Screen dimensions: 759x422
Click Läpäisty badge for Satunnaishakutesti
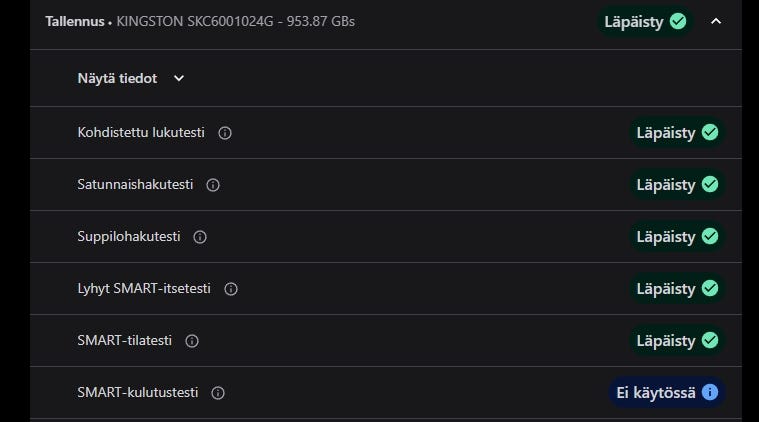point(676,185)
